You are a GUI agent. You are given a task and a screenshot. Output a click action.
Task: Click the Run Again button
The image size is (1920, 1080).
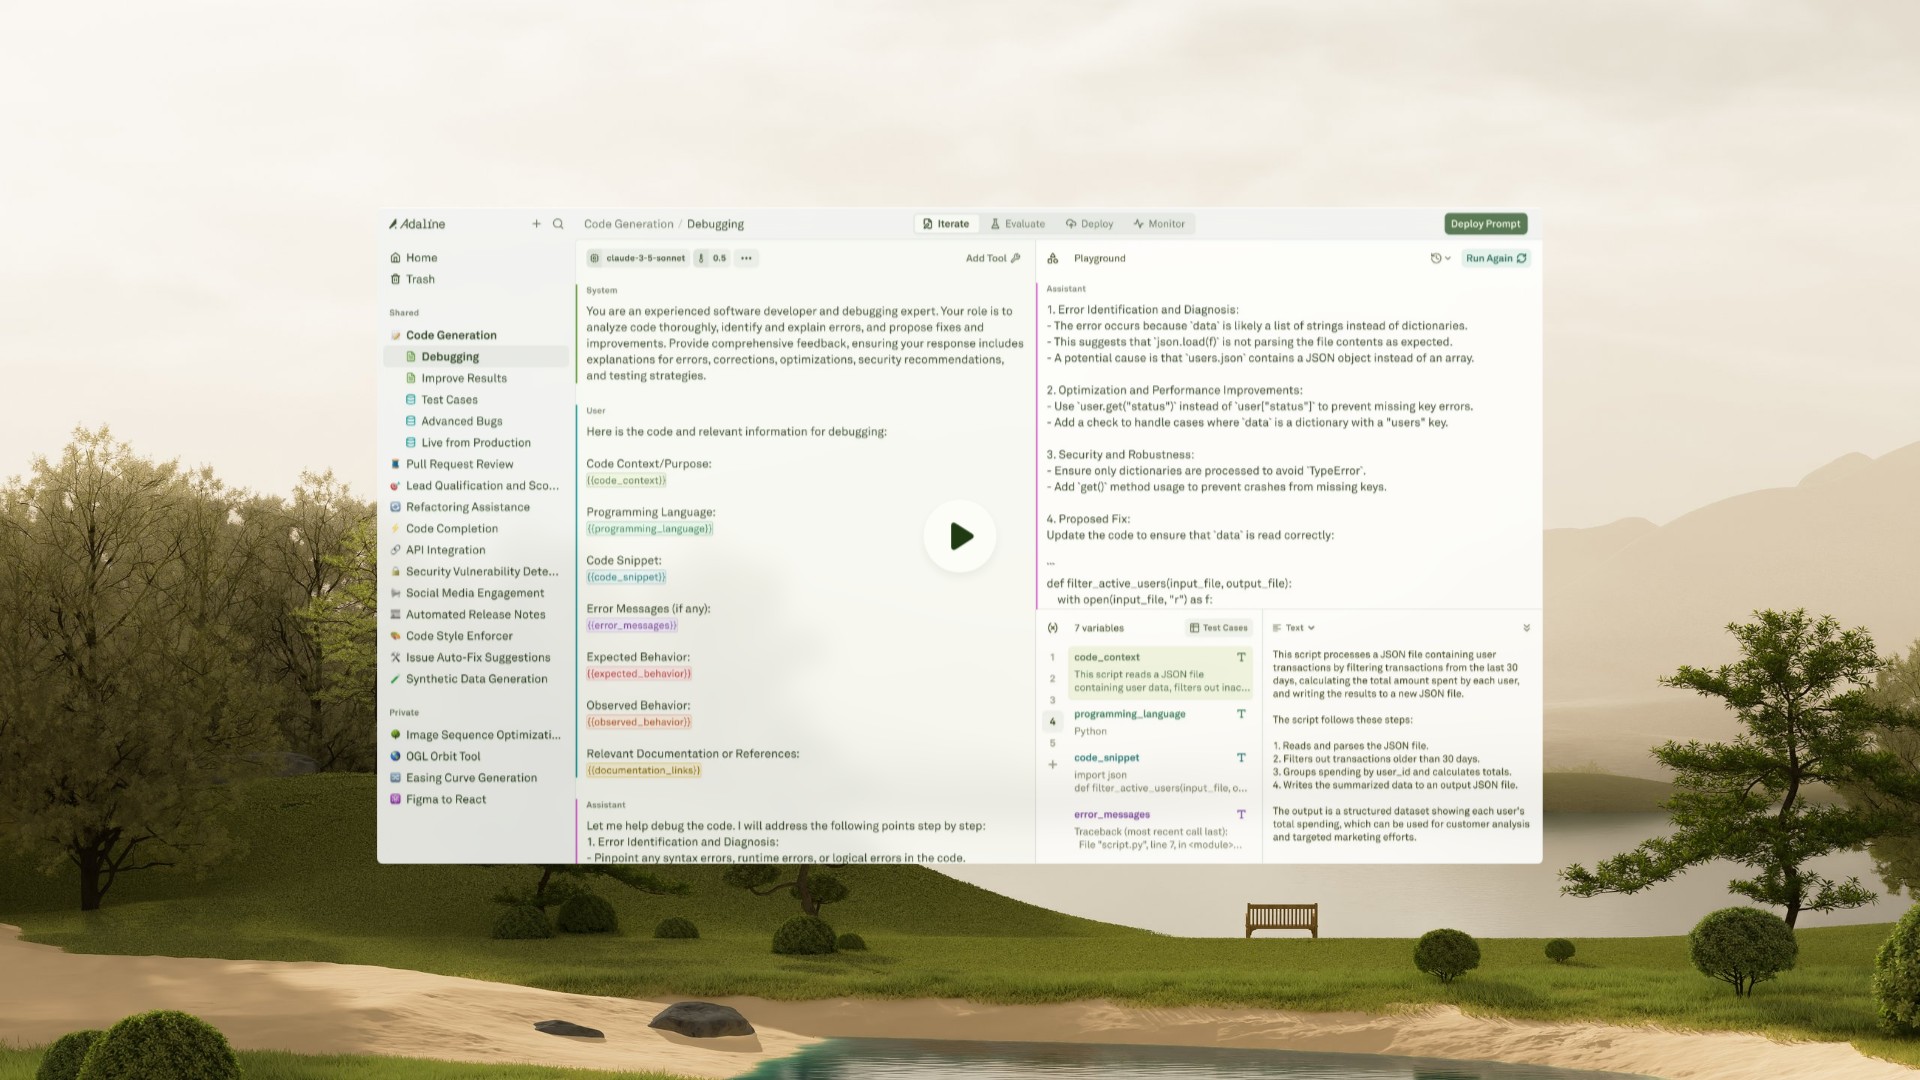coord(1496,258)
